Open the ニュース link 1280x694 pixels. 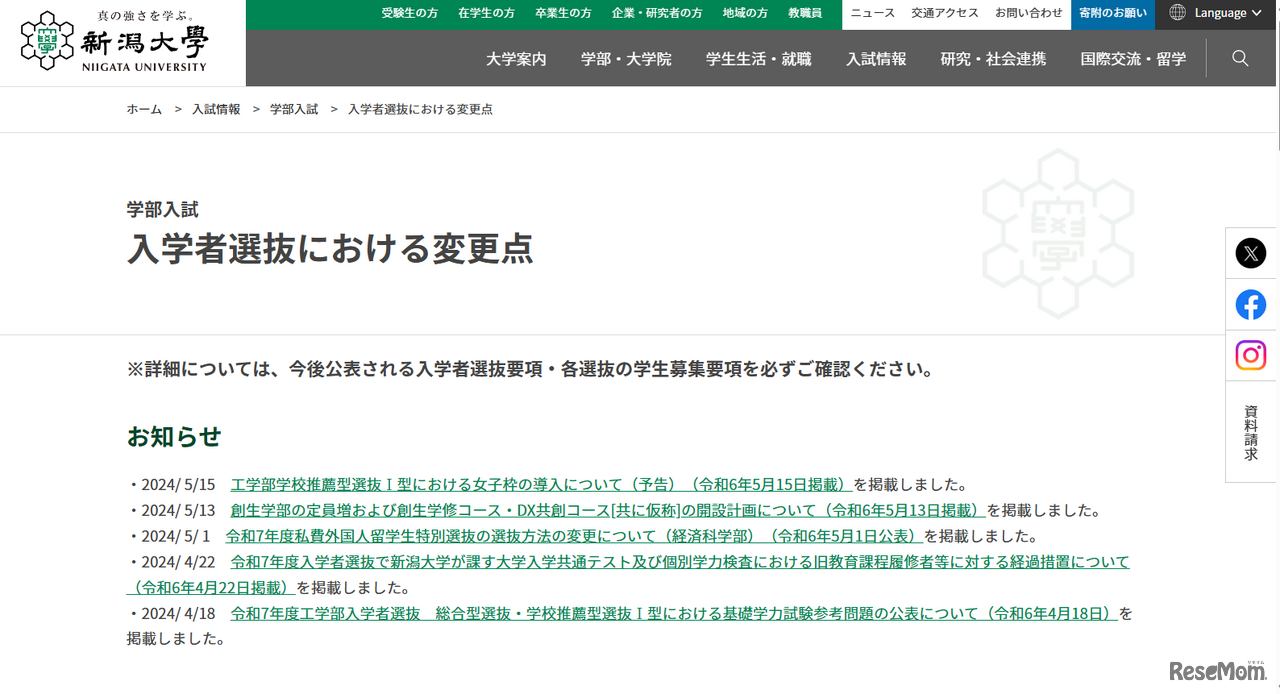pos(872,13)
